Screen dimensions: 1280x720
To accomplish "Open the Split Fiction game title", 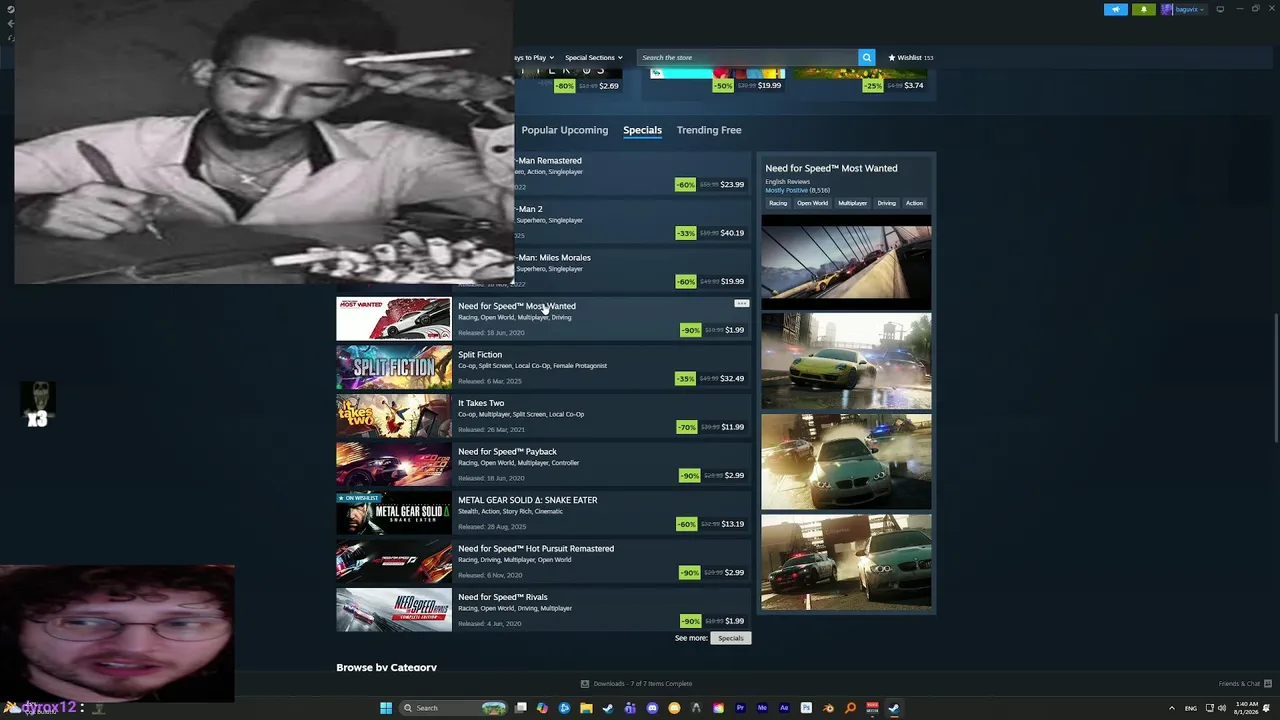I will pos(480,354).
